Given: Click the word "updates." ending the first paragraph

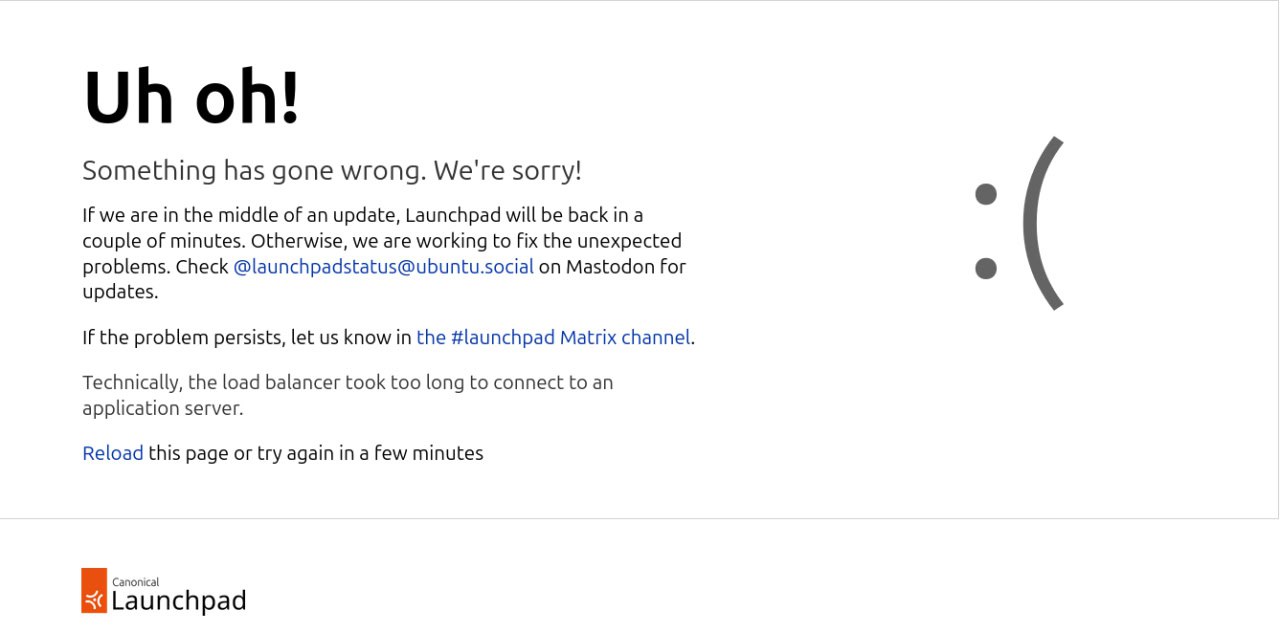Looking at the screenshot, I should coord(120,292).
